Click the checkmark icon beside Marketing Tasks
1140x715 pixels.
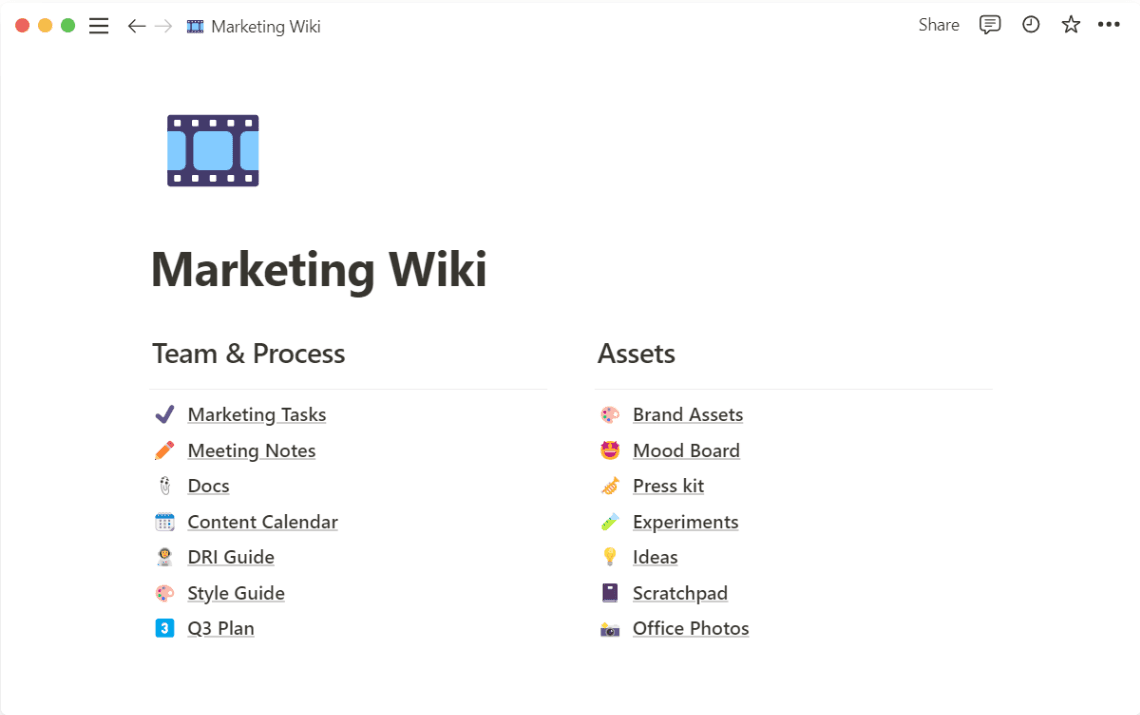tap(165, 414)
